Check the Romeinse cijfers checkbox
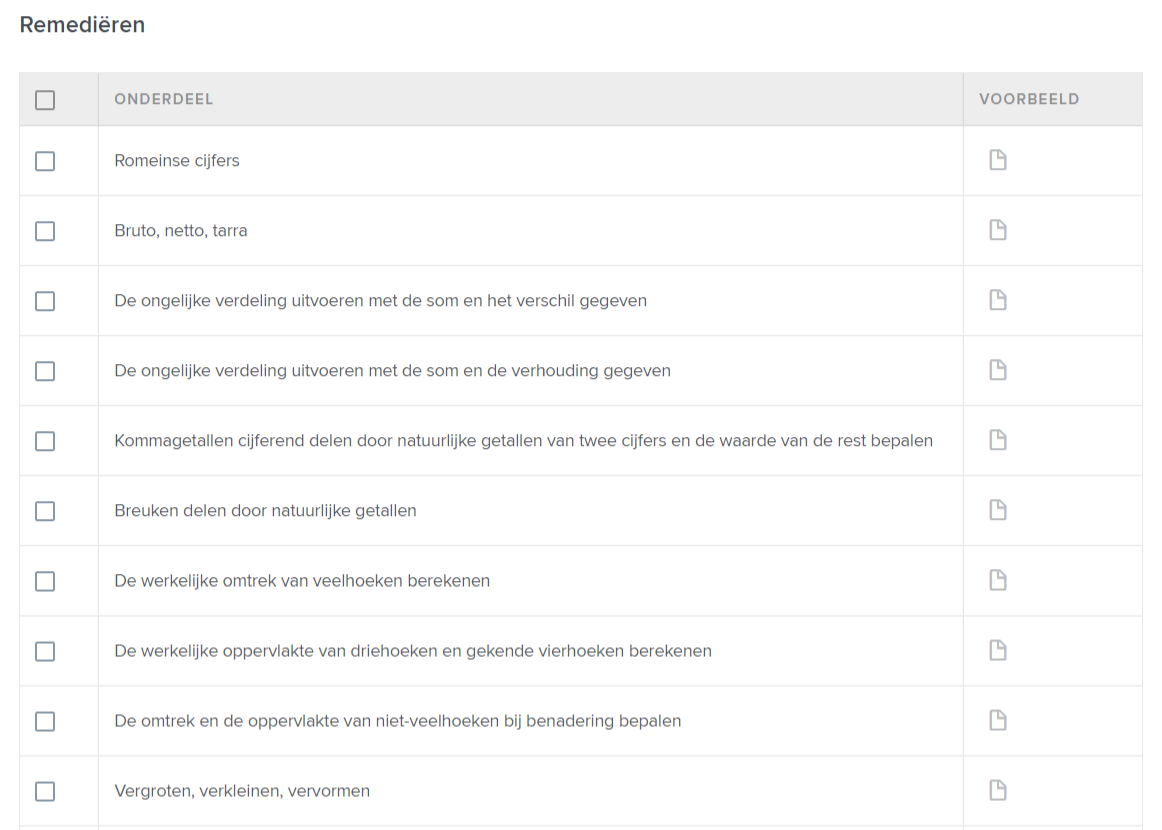Image resolution: width=1162 pixels, height=830 pixels. click(45, 161)
